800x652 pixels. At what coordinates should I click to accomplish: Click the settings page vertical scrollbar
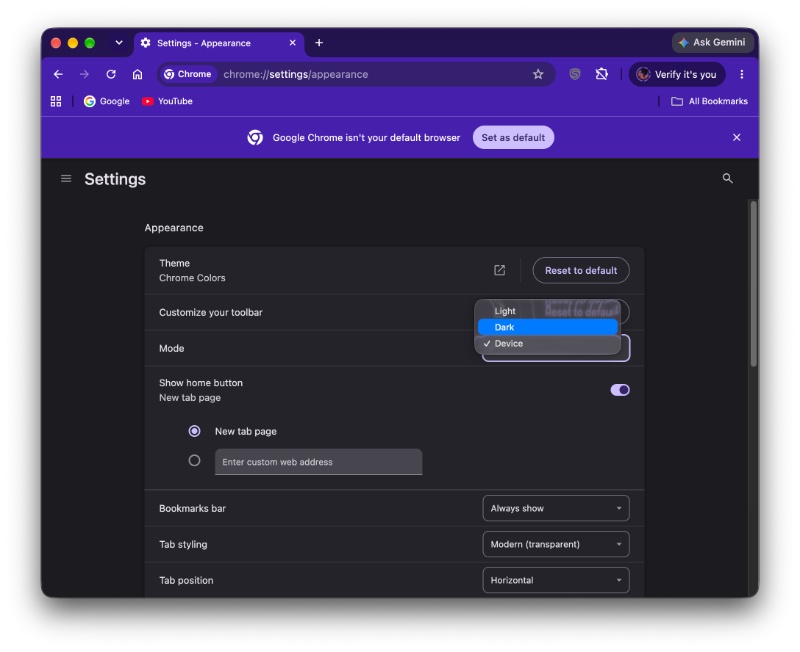click(753, 284)
